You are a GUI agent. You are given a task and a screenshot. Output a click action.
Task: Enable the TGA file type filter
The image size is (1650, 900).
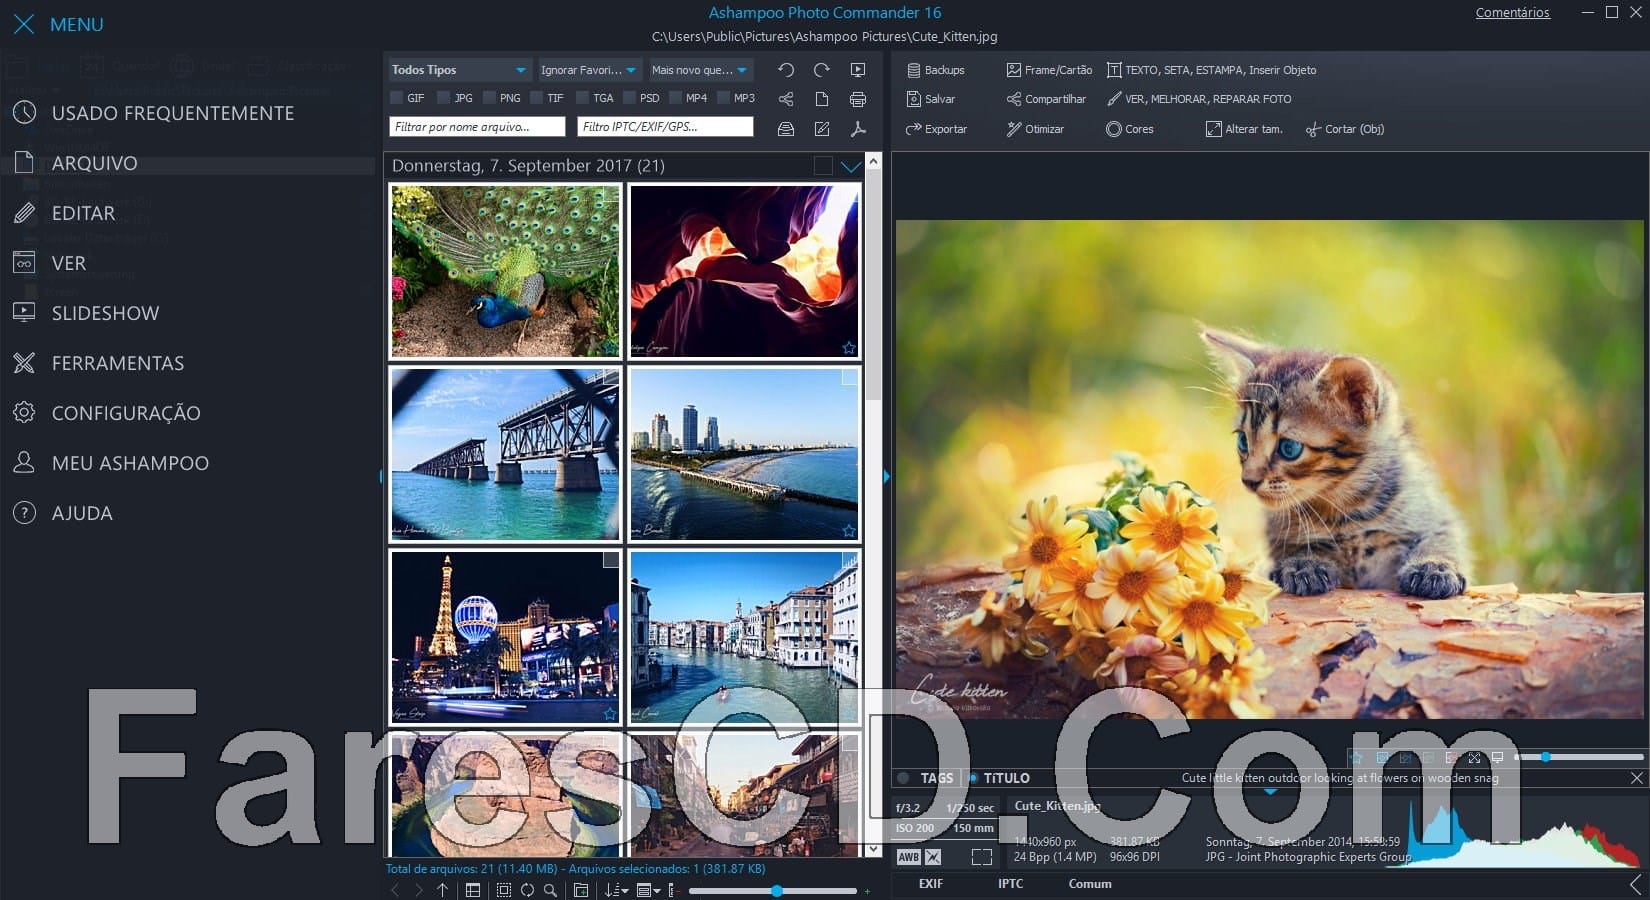click(583, 98)
